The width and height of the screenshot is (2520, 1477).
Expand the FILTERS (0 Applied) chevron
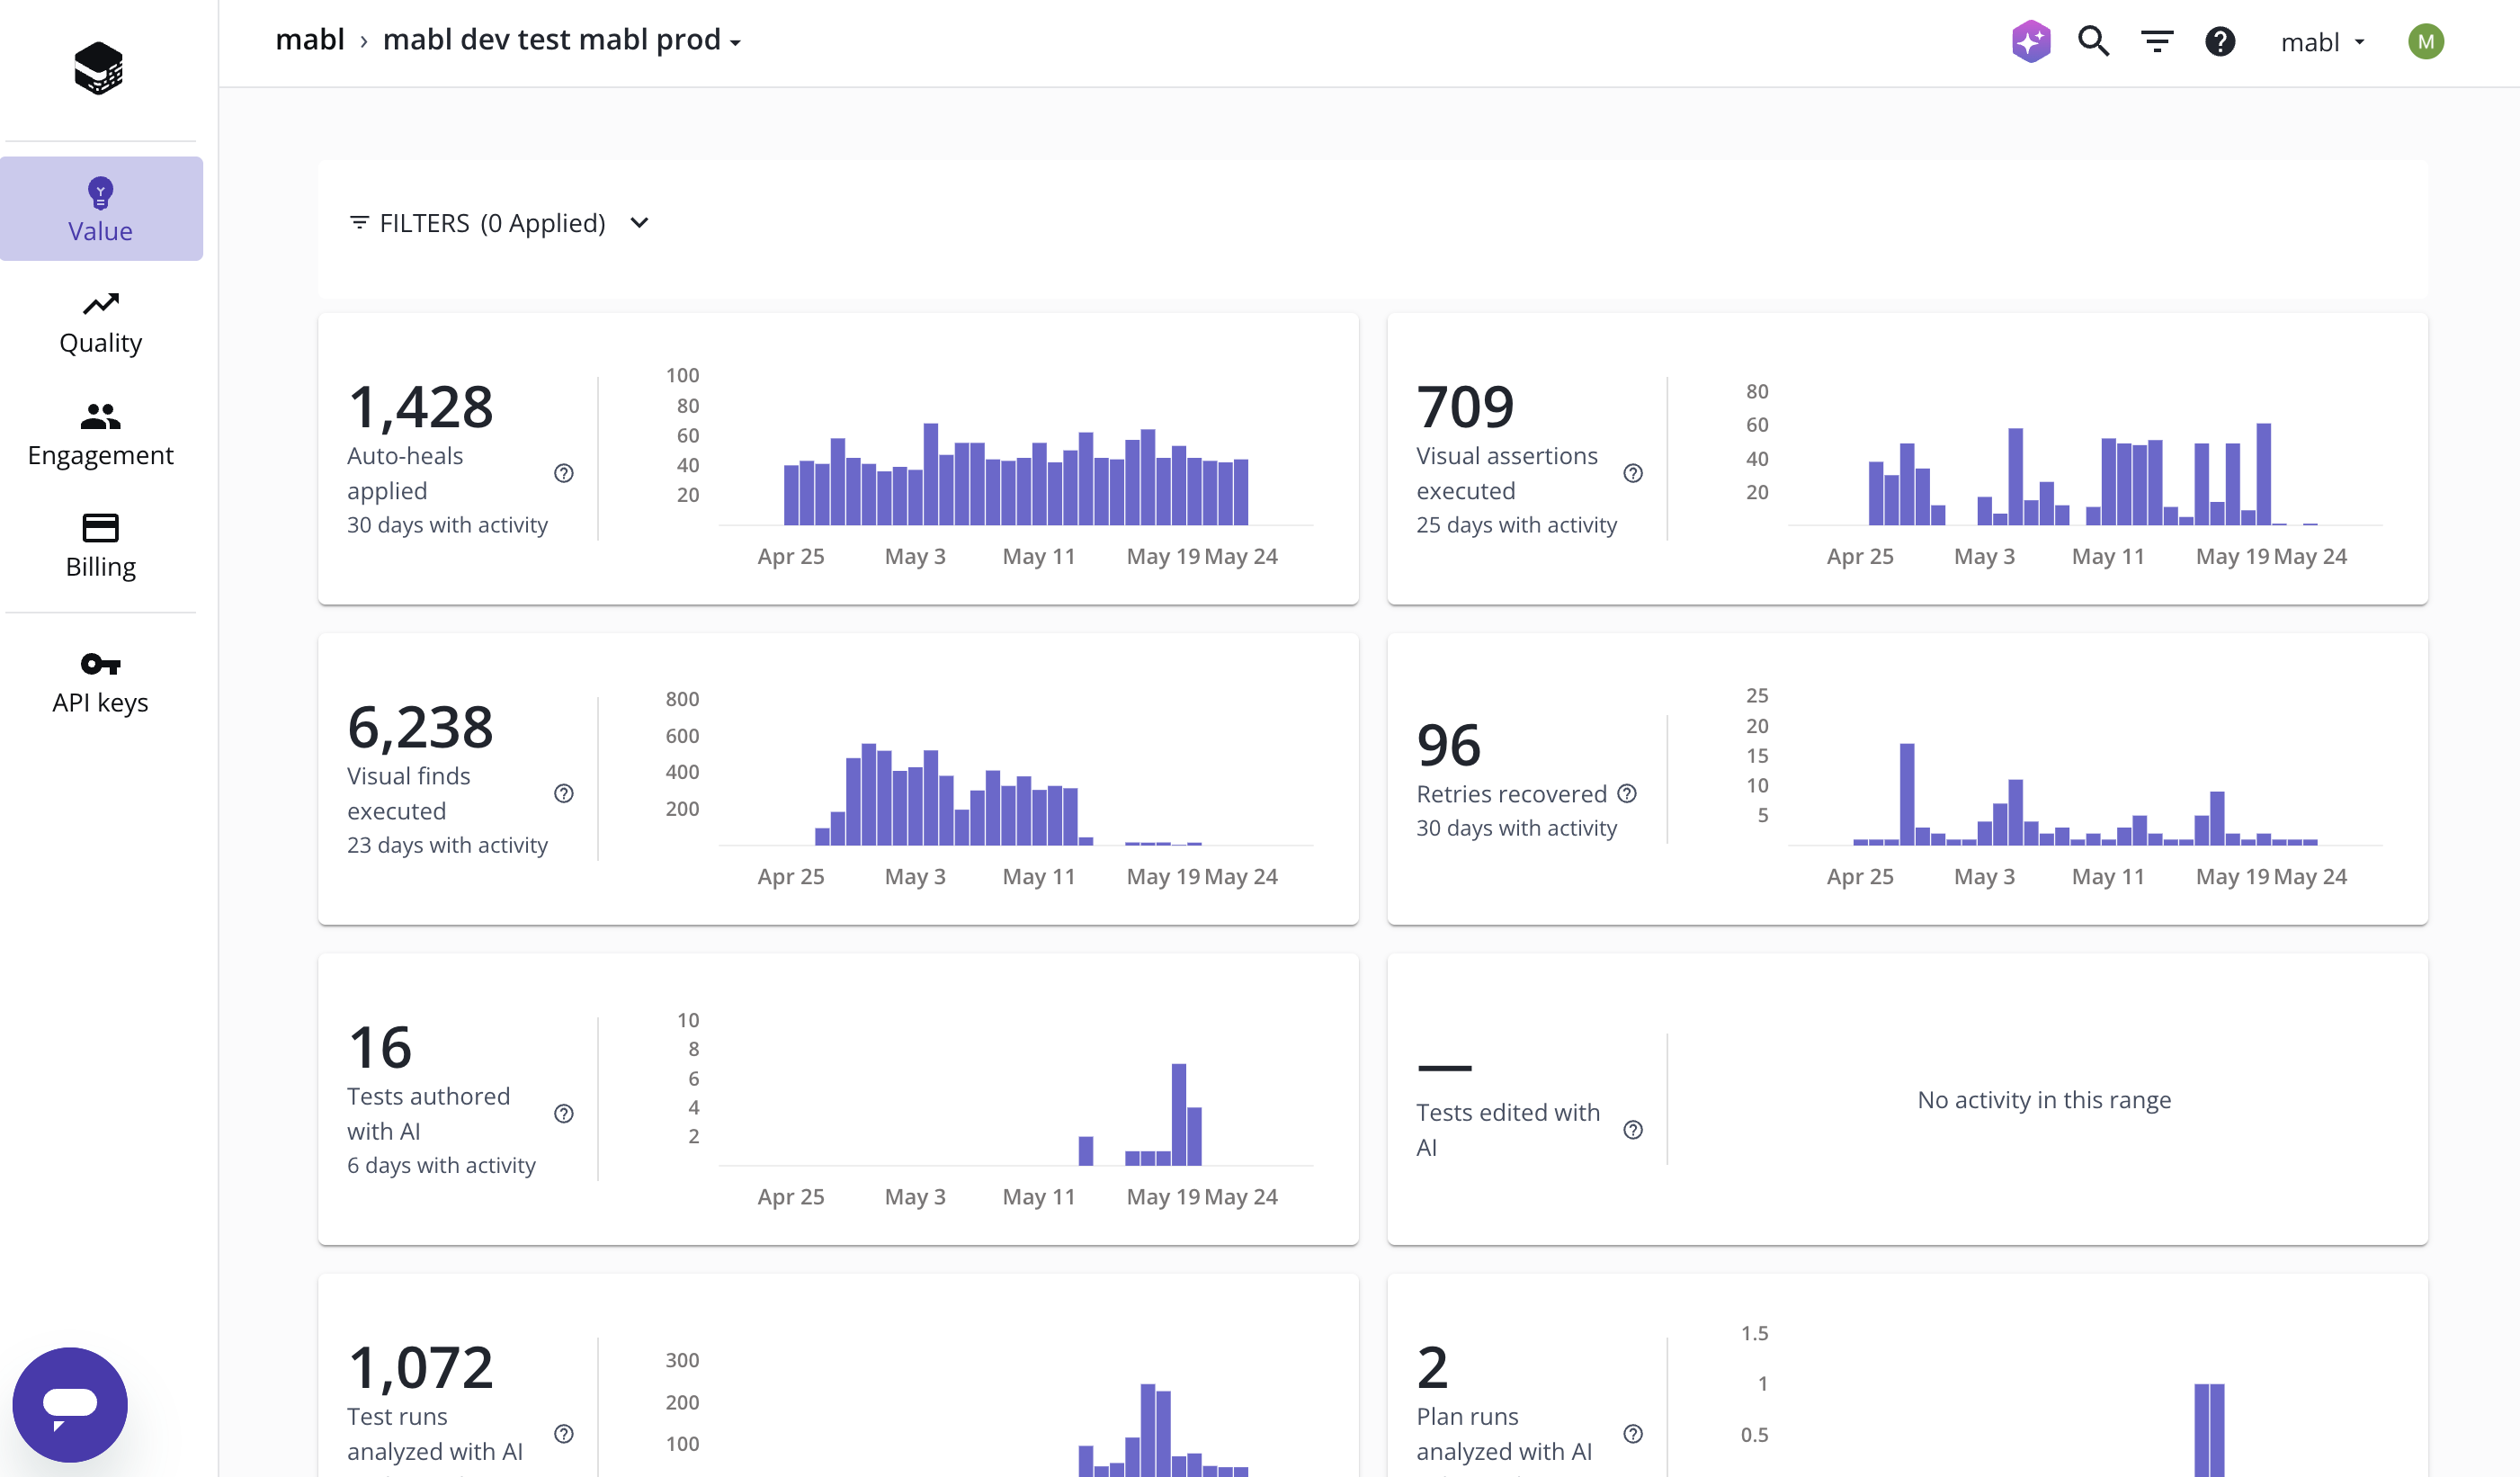point(640,223)
